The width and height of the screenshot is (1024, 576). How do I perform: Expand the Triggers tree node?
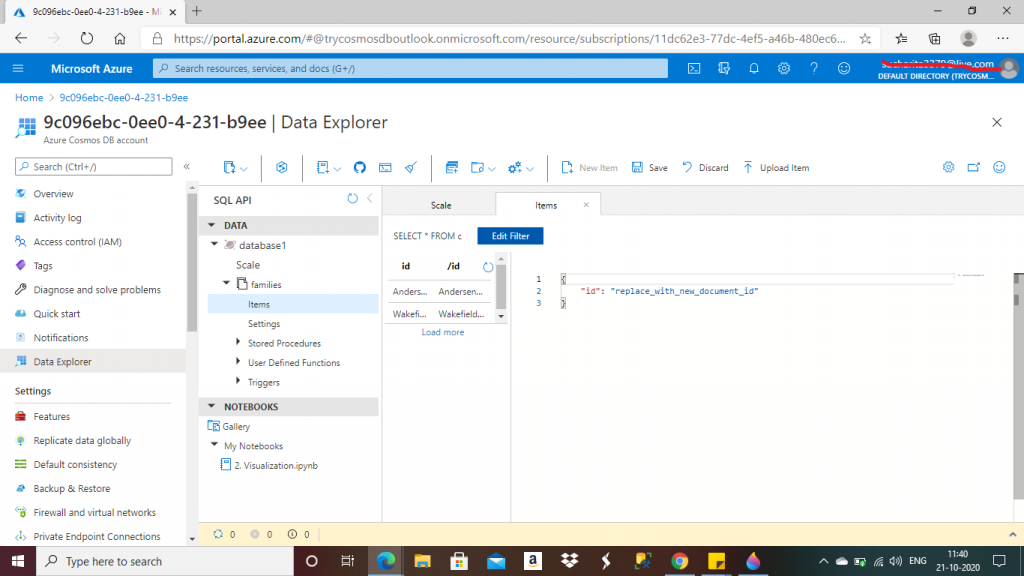[237, 382]
